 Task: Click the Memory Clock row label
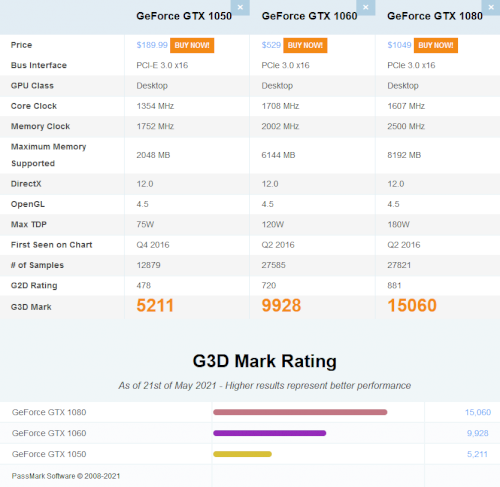40,126
